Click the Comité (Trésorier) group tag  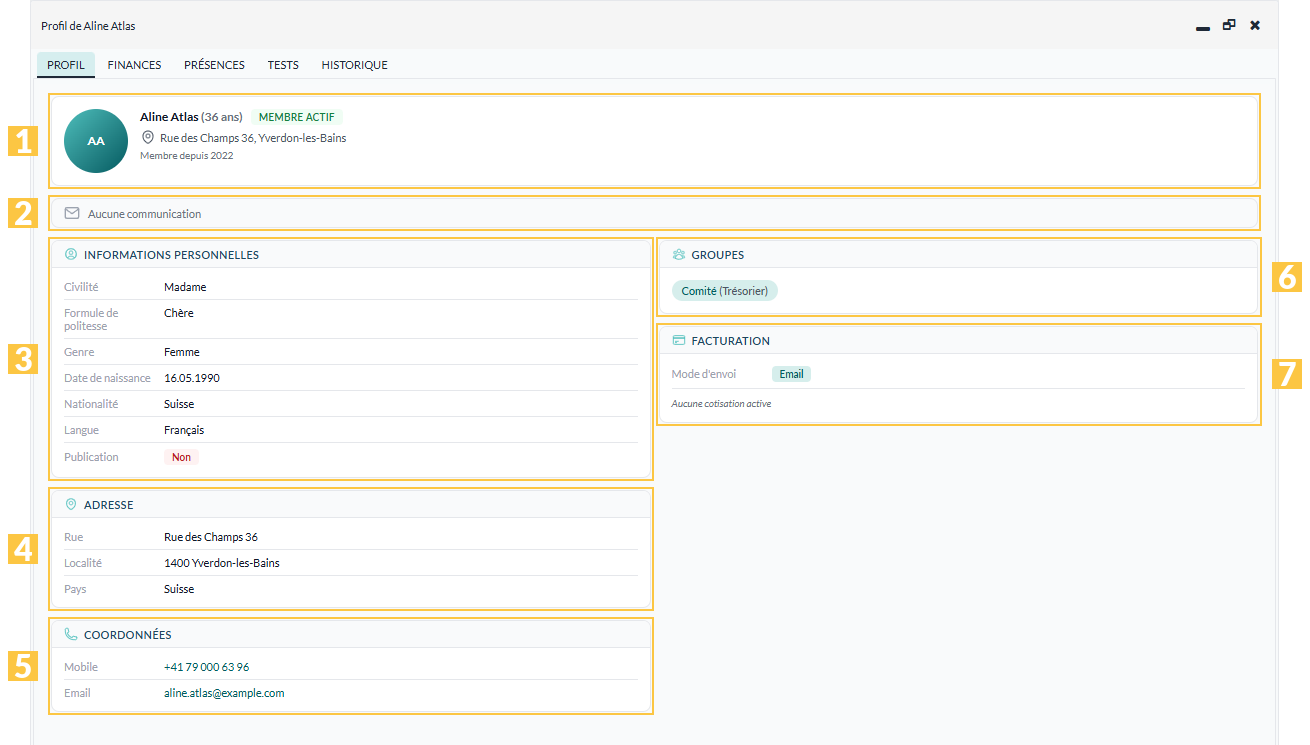click(725, 291)
